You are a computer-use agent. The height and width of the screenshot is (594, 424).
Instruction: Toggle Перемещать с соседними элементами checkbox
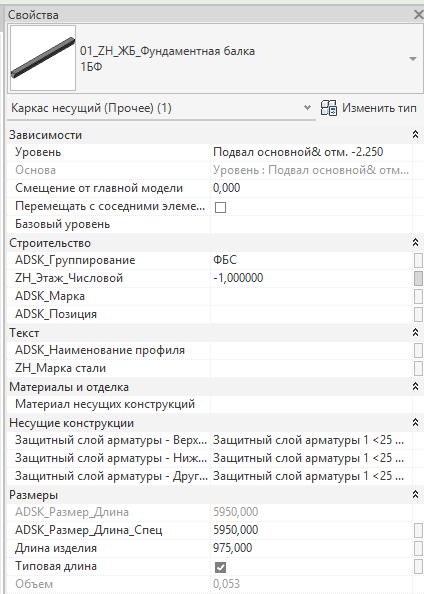221,207
